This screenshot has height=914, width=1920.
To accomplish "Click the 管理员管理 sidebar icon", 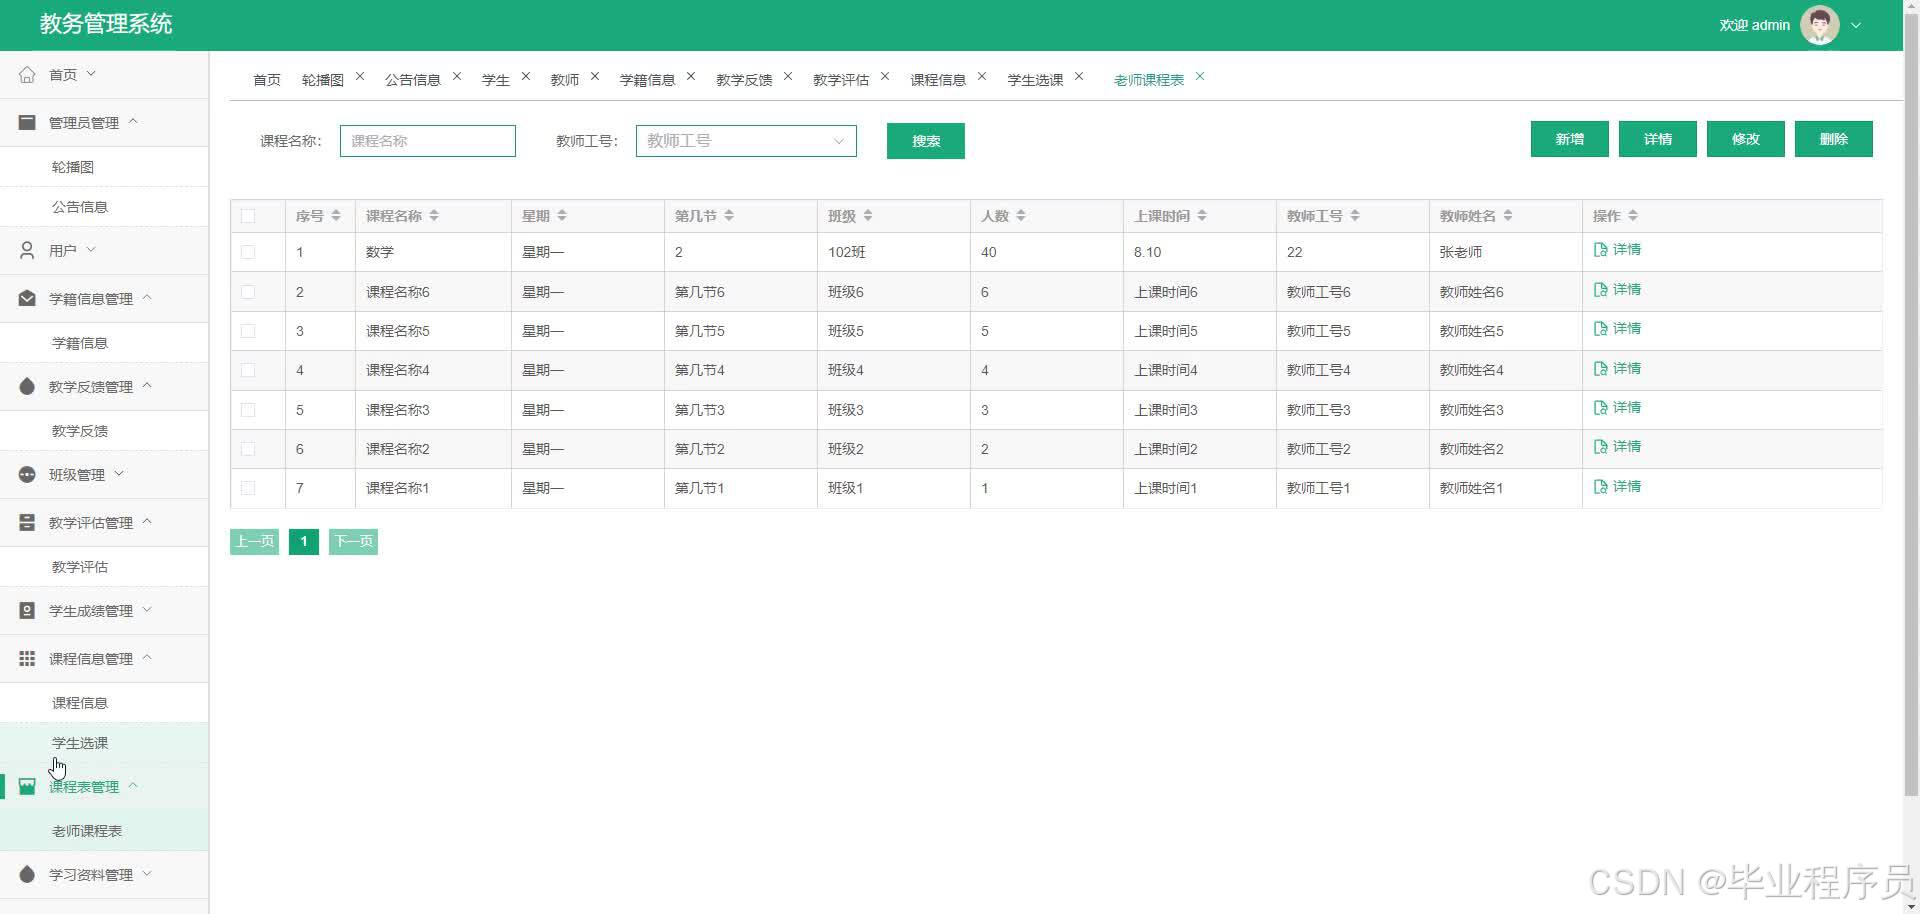I will pyautogui.click(x=27, y=122).
